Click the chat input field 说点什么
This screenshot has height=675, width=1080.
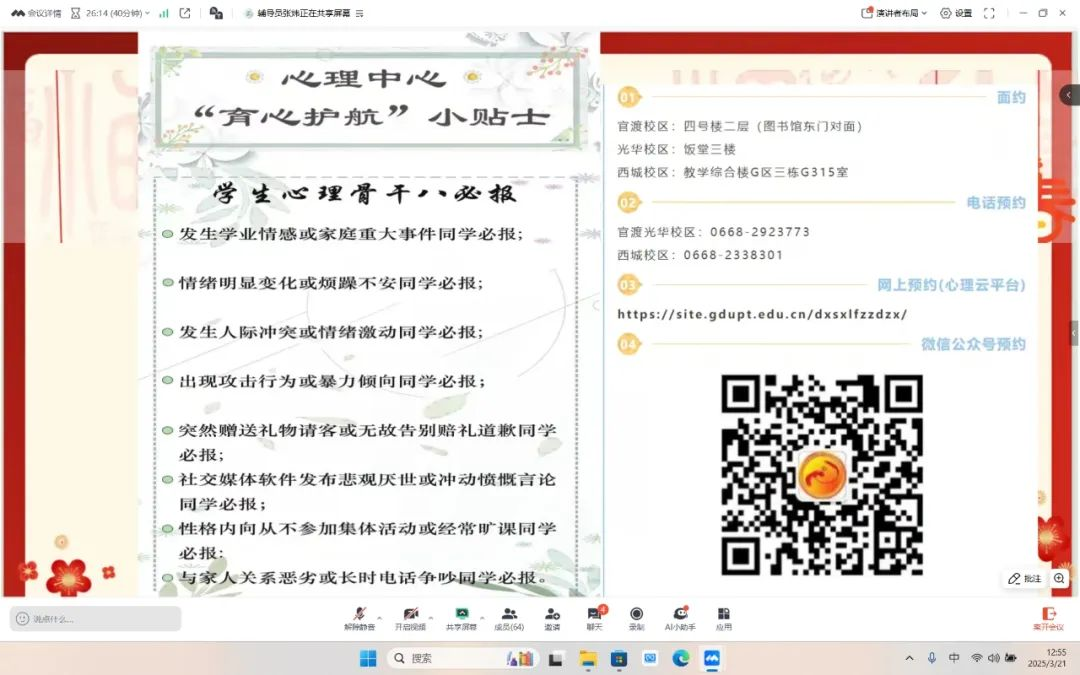click(x=95, y=619)
